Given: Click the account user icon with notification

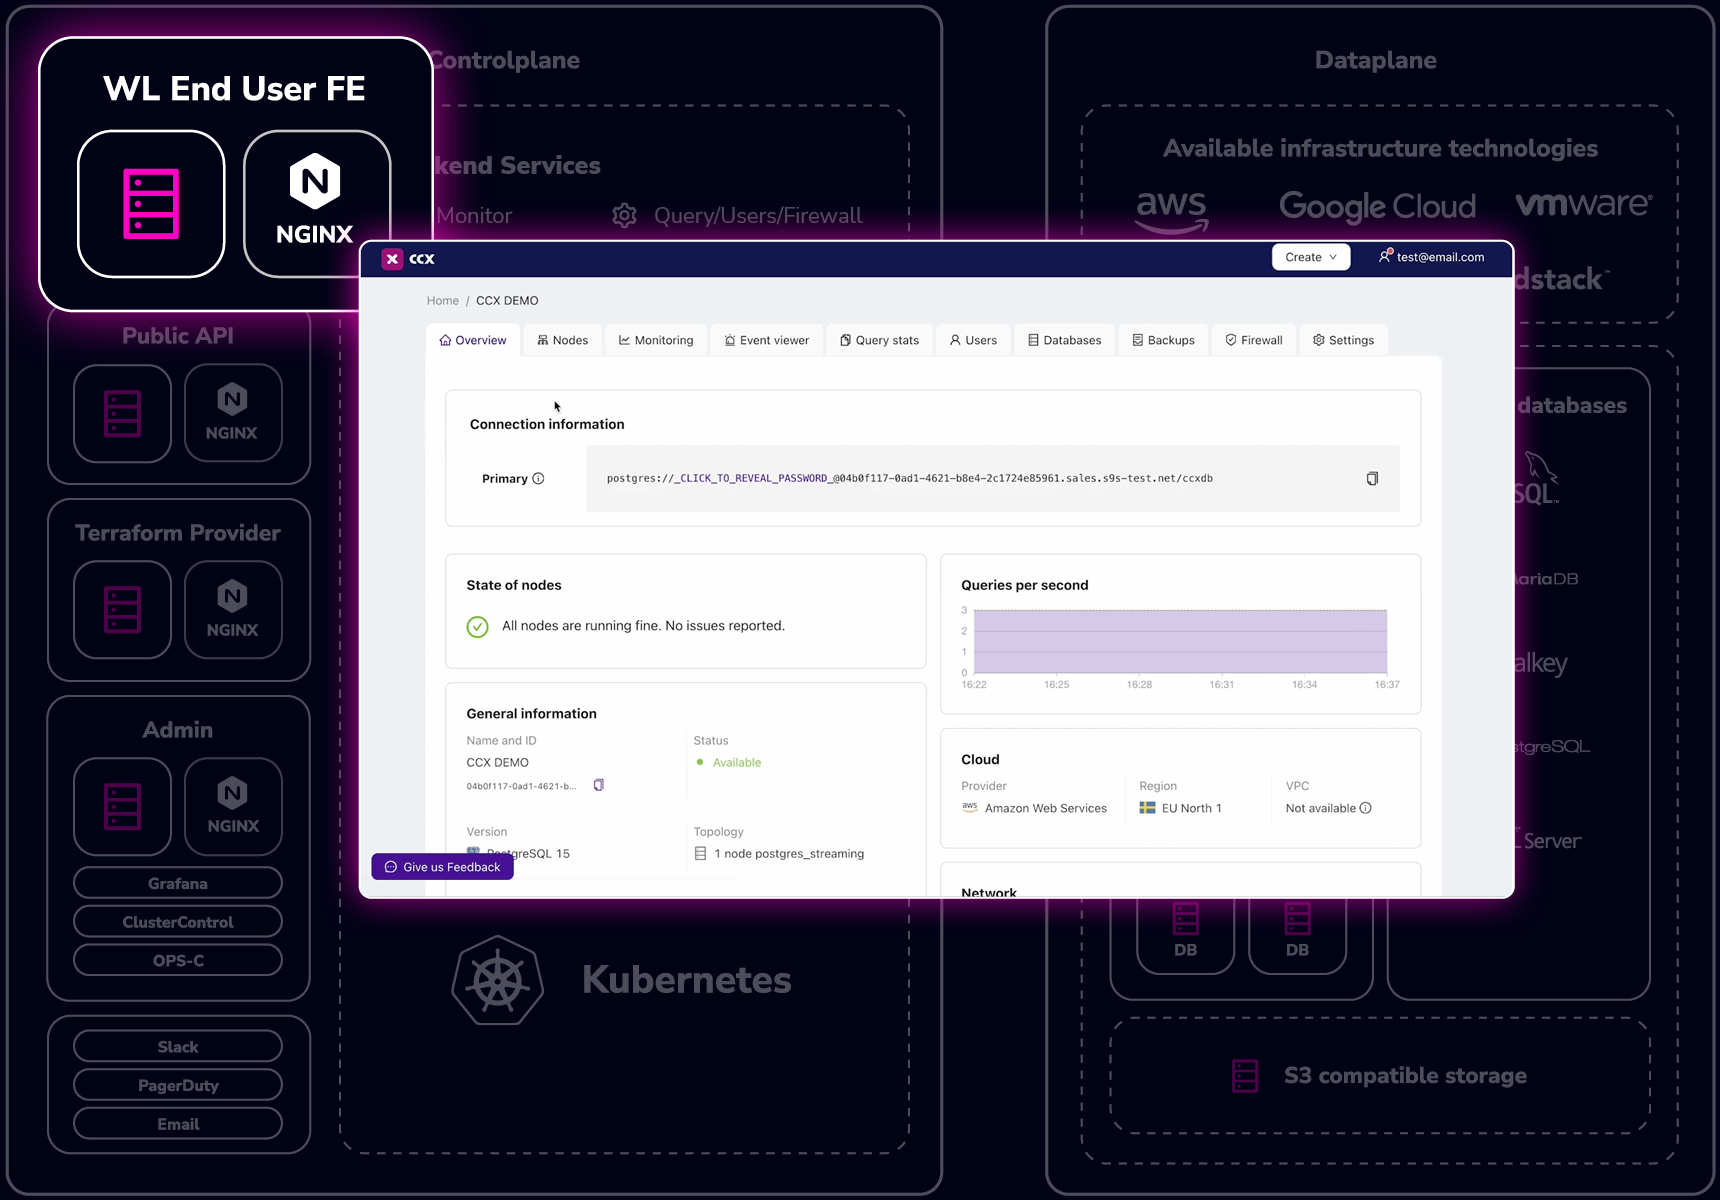Looking at the screenshot, I should click(1385, 256).
